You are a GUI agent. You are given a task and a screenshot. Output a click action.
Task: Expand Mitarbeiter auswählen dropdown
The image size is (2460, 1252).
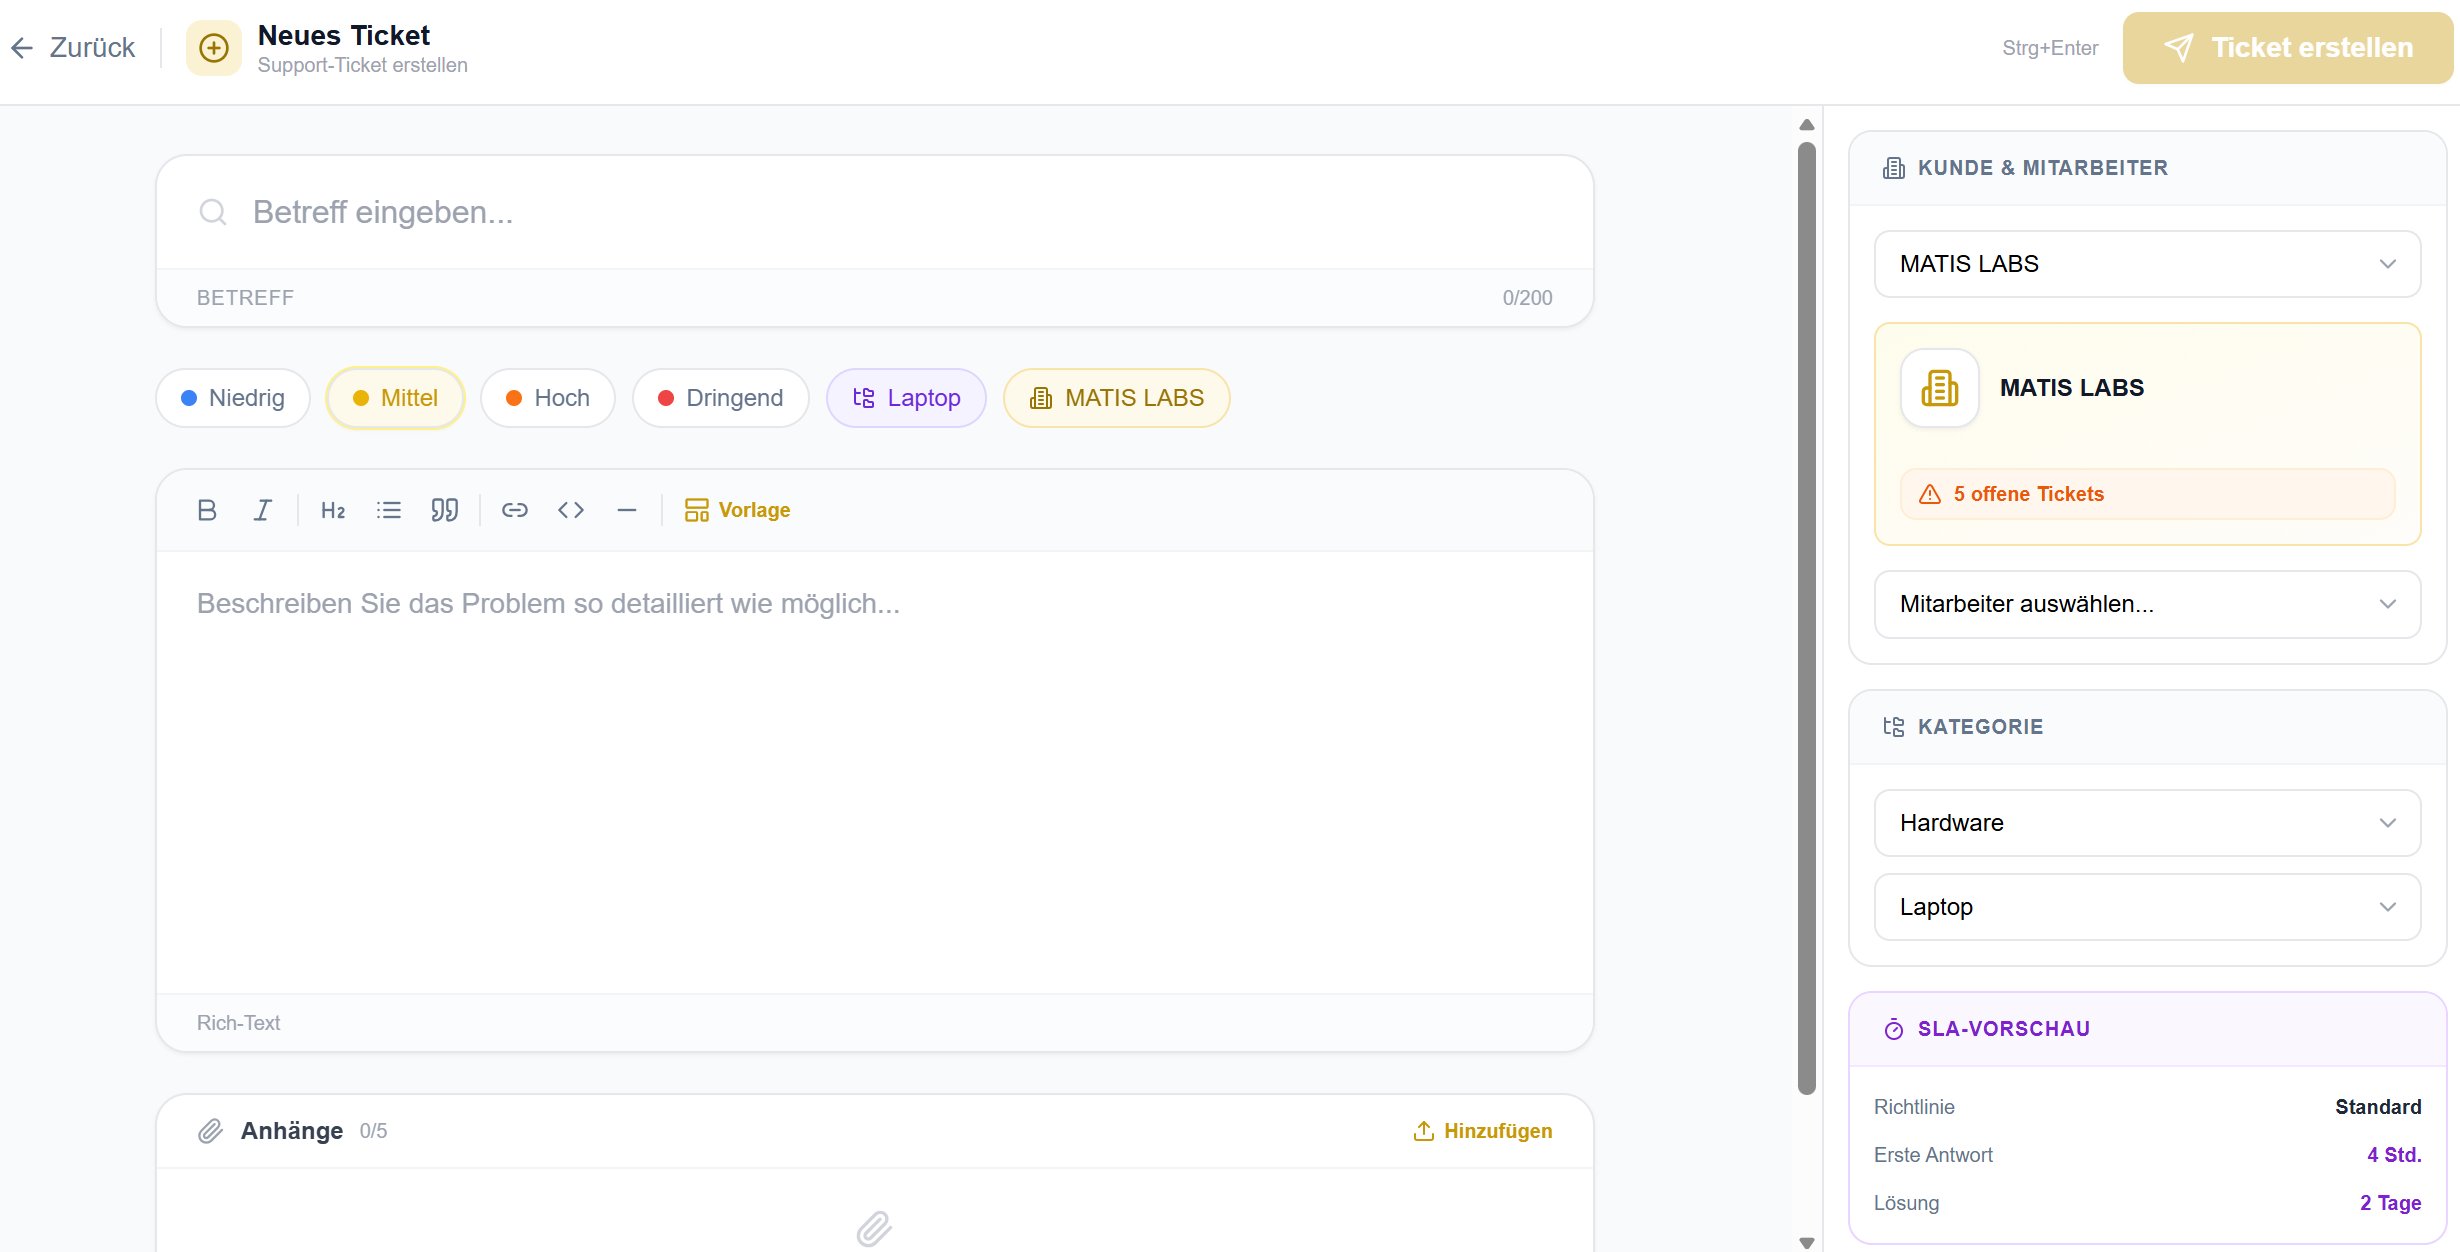pyautogui.click(x=2147, y=604)
